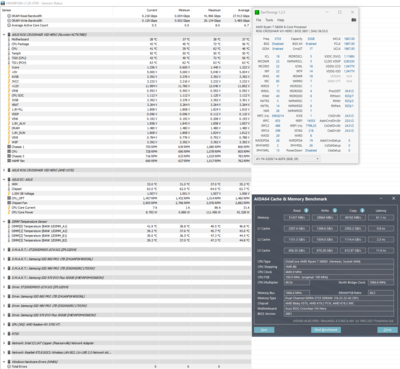Click the Read column info icon
The image size is (400, 369).
(x=306, y=210)
